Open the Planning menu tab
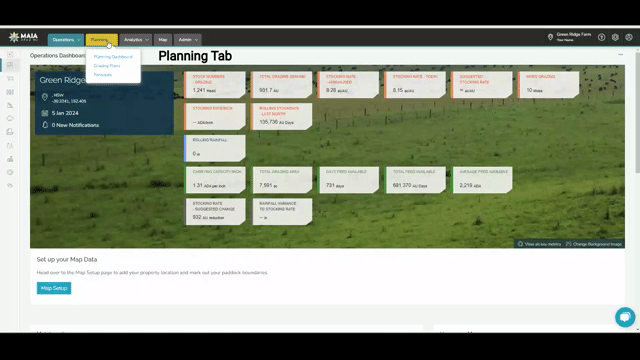This screenshot has width=640, height=360. [102, 40]
